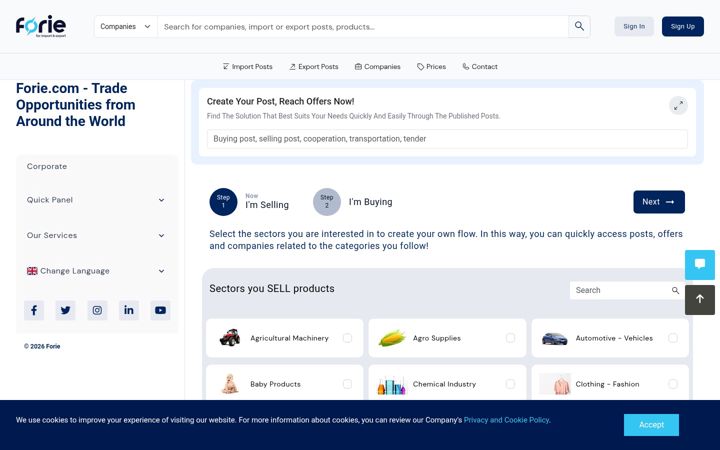Viewport: 720px width, 450px height.
Task: Accept the cookies notice
Action: pyautogui.click(x=651, y=425)
